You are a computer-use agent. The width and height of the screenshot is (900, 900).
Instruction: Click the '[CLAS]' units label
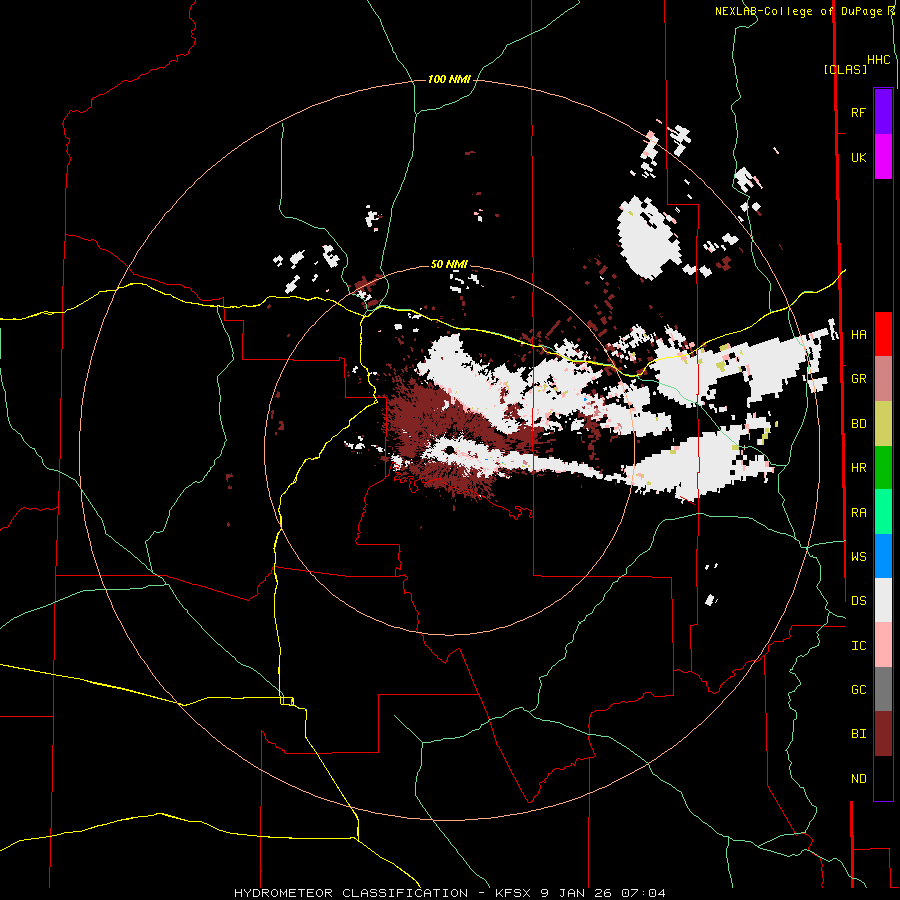(845, 69)
